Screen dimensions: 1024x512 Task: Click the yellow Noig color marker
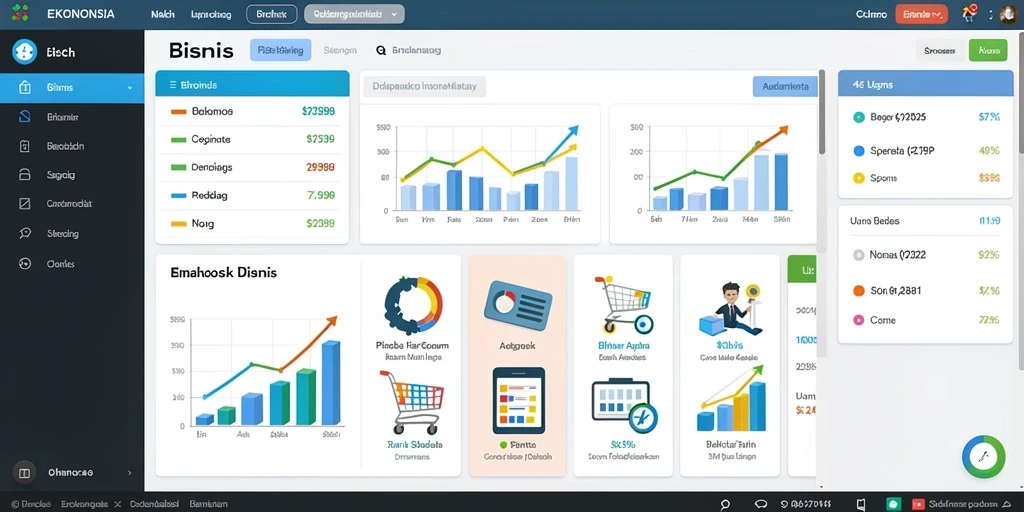coord(178,223)
